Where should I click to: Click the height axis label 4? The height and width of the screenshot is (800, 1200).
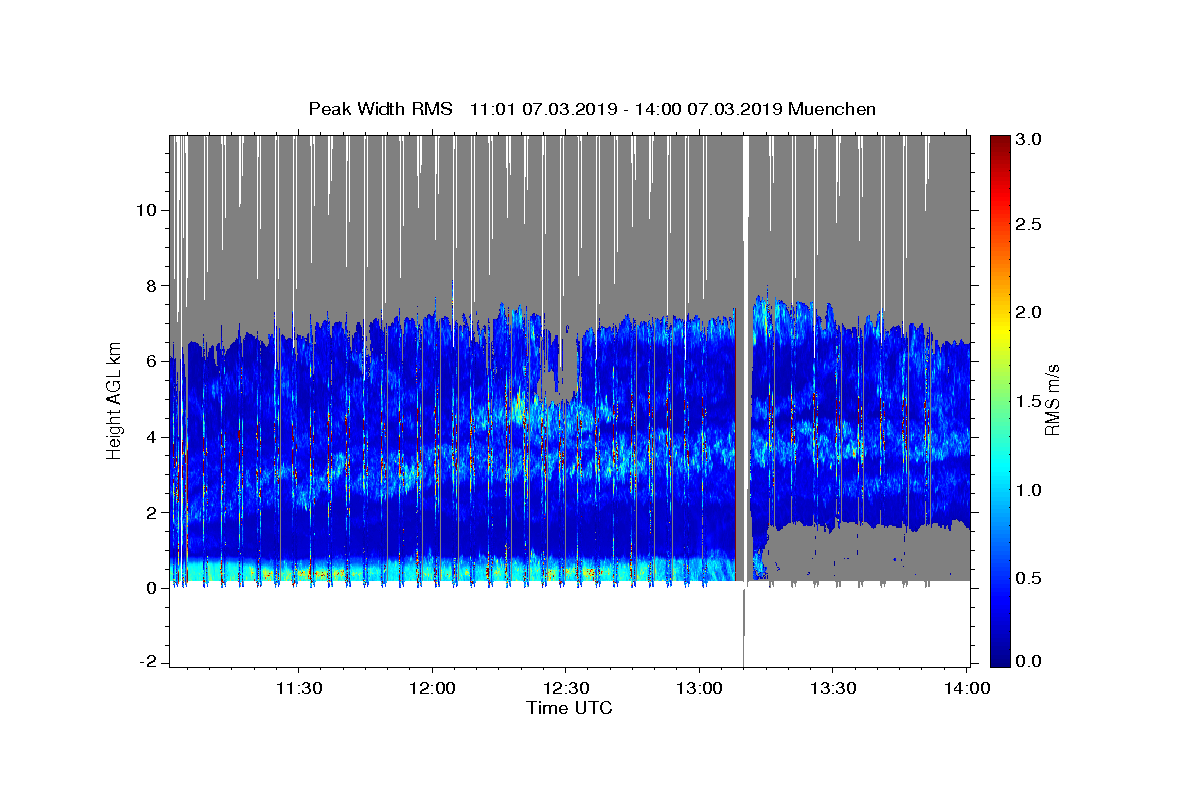click(x=153, y=437)
